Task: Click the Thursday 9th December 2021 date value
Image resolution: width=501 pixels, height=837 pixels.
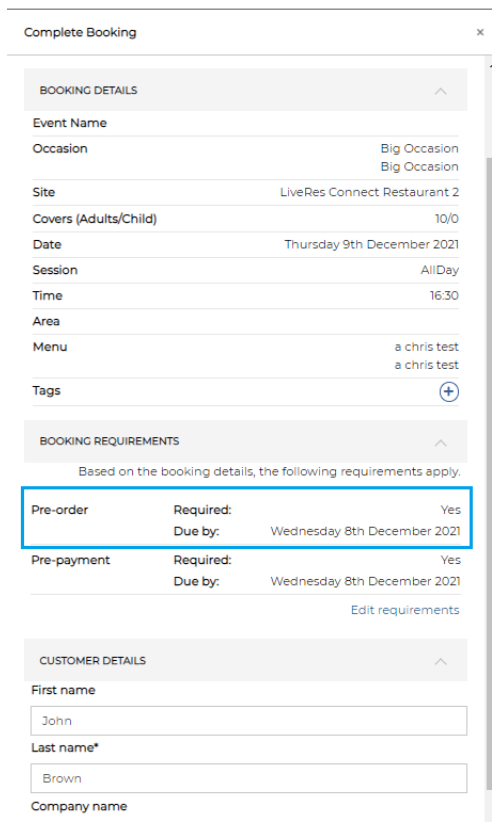Action: [x=371, y=244]
